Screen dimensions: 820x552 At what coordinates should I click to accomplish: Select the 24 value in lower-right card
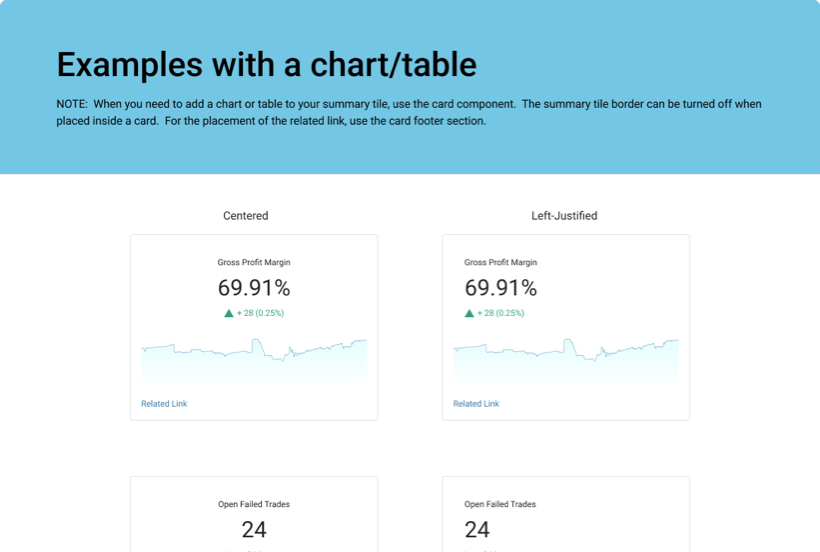pyautogui.click(x=477, y=529)
